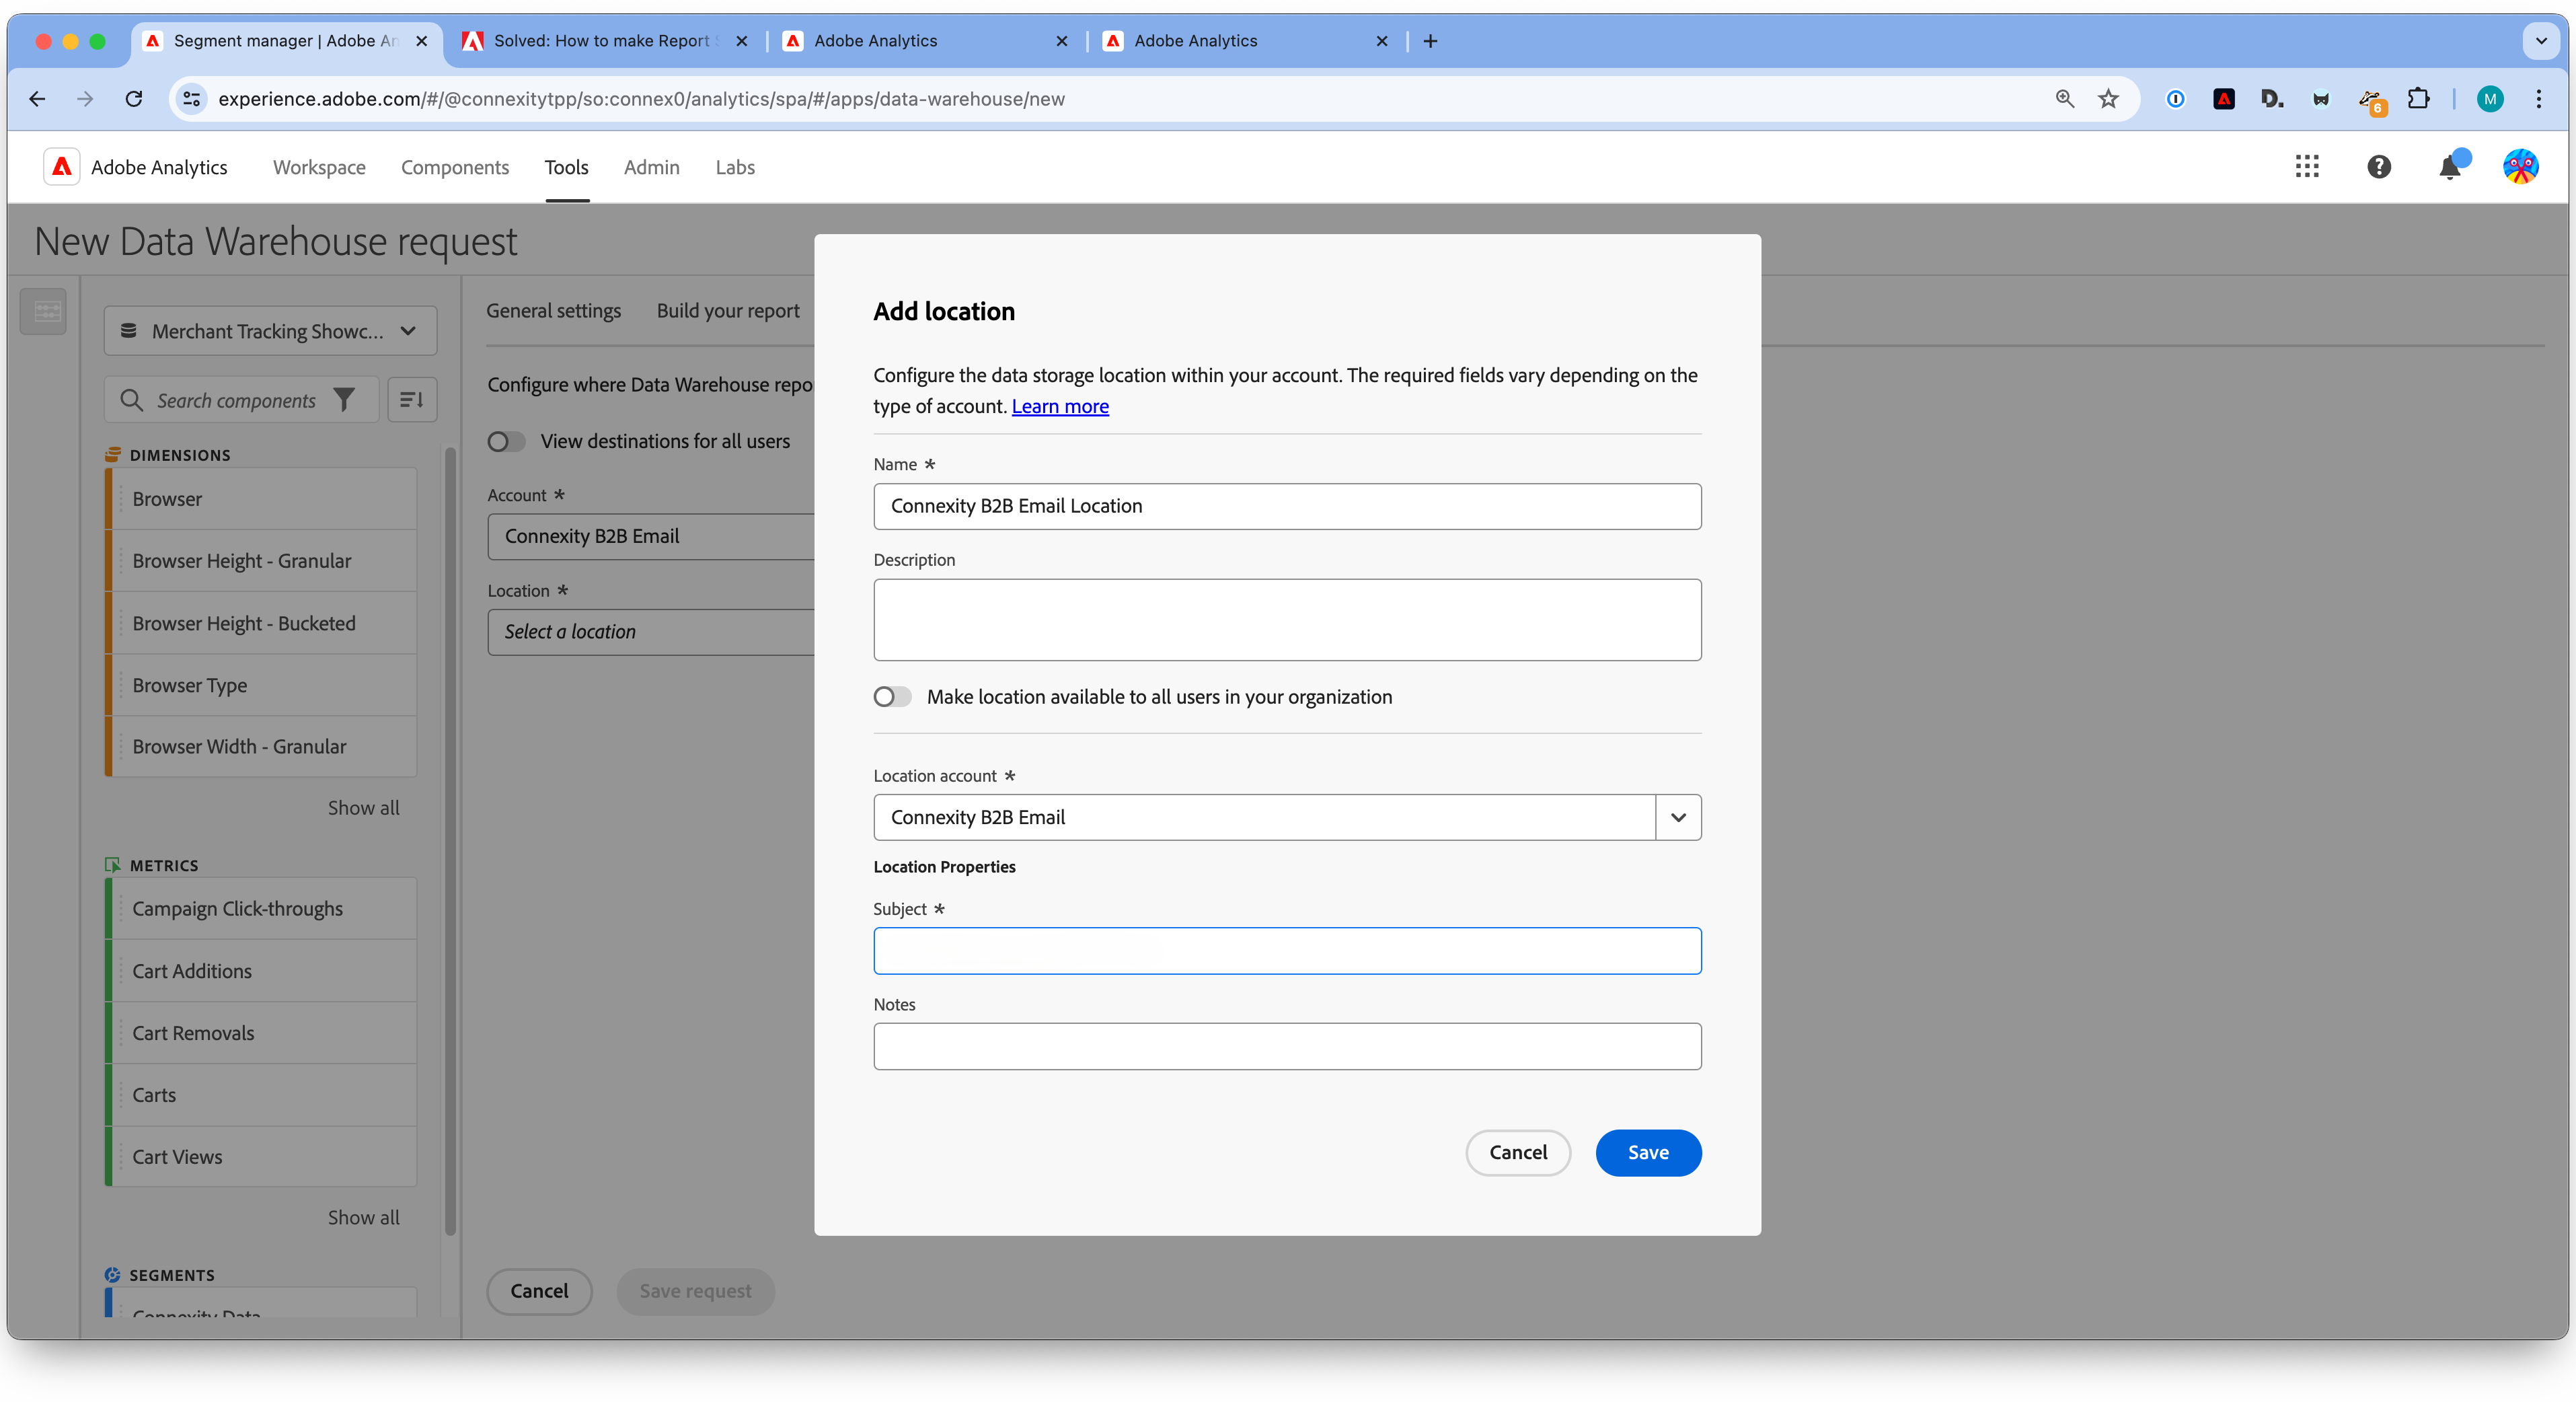Open the Workspace menu

319,168
